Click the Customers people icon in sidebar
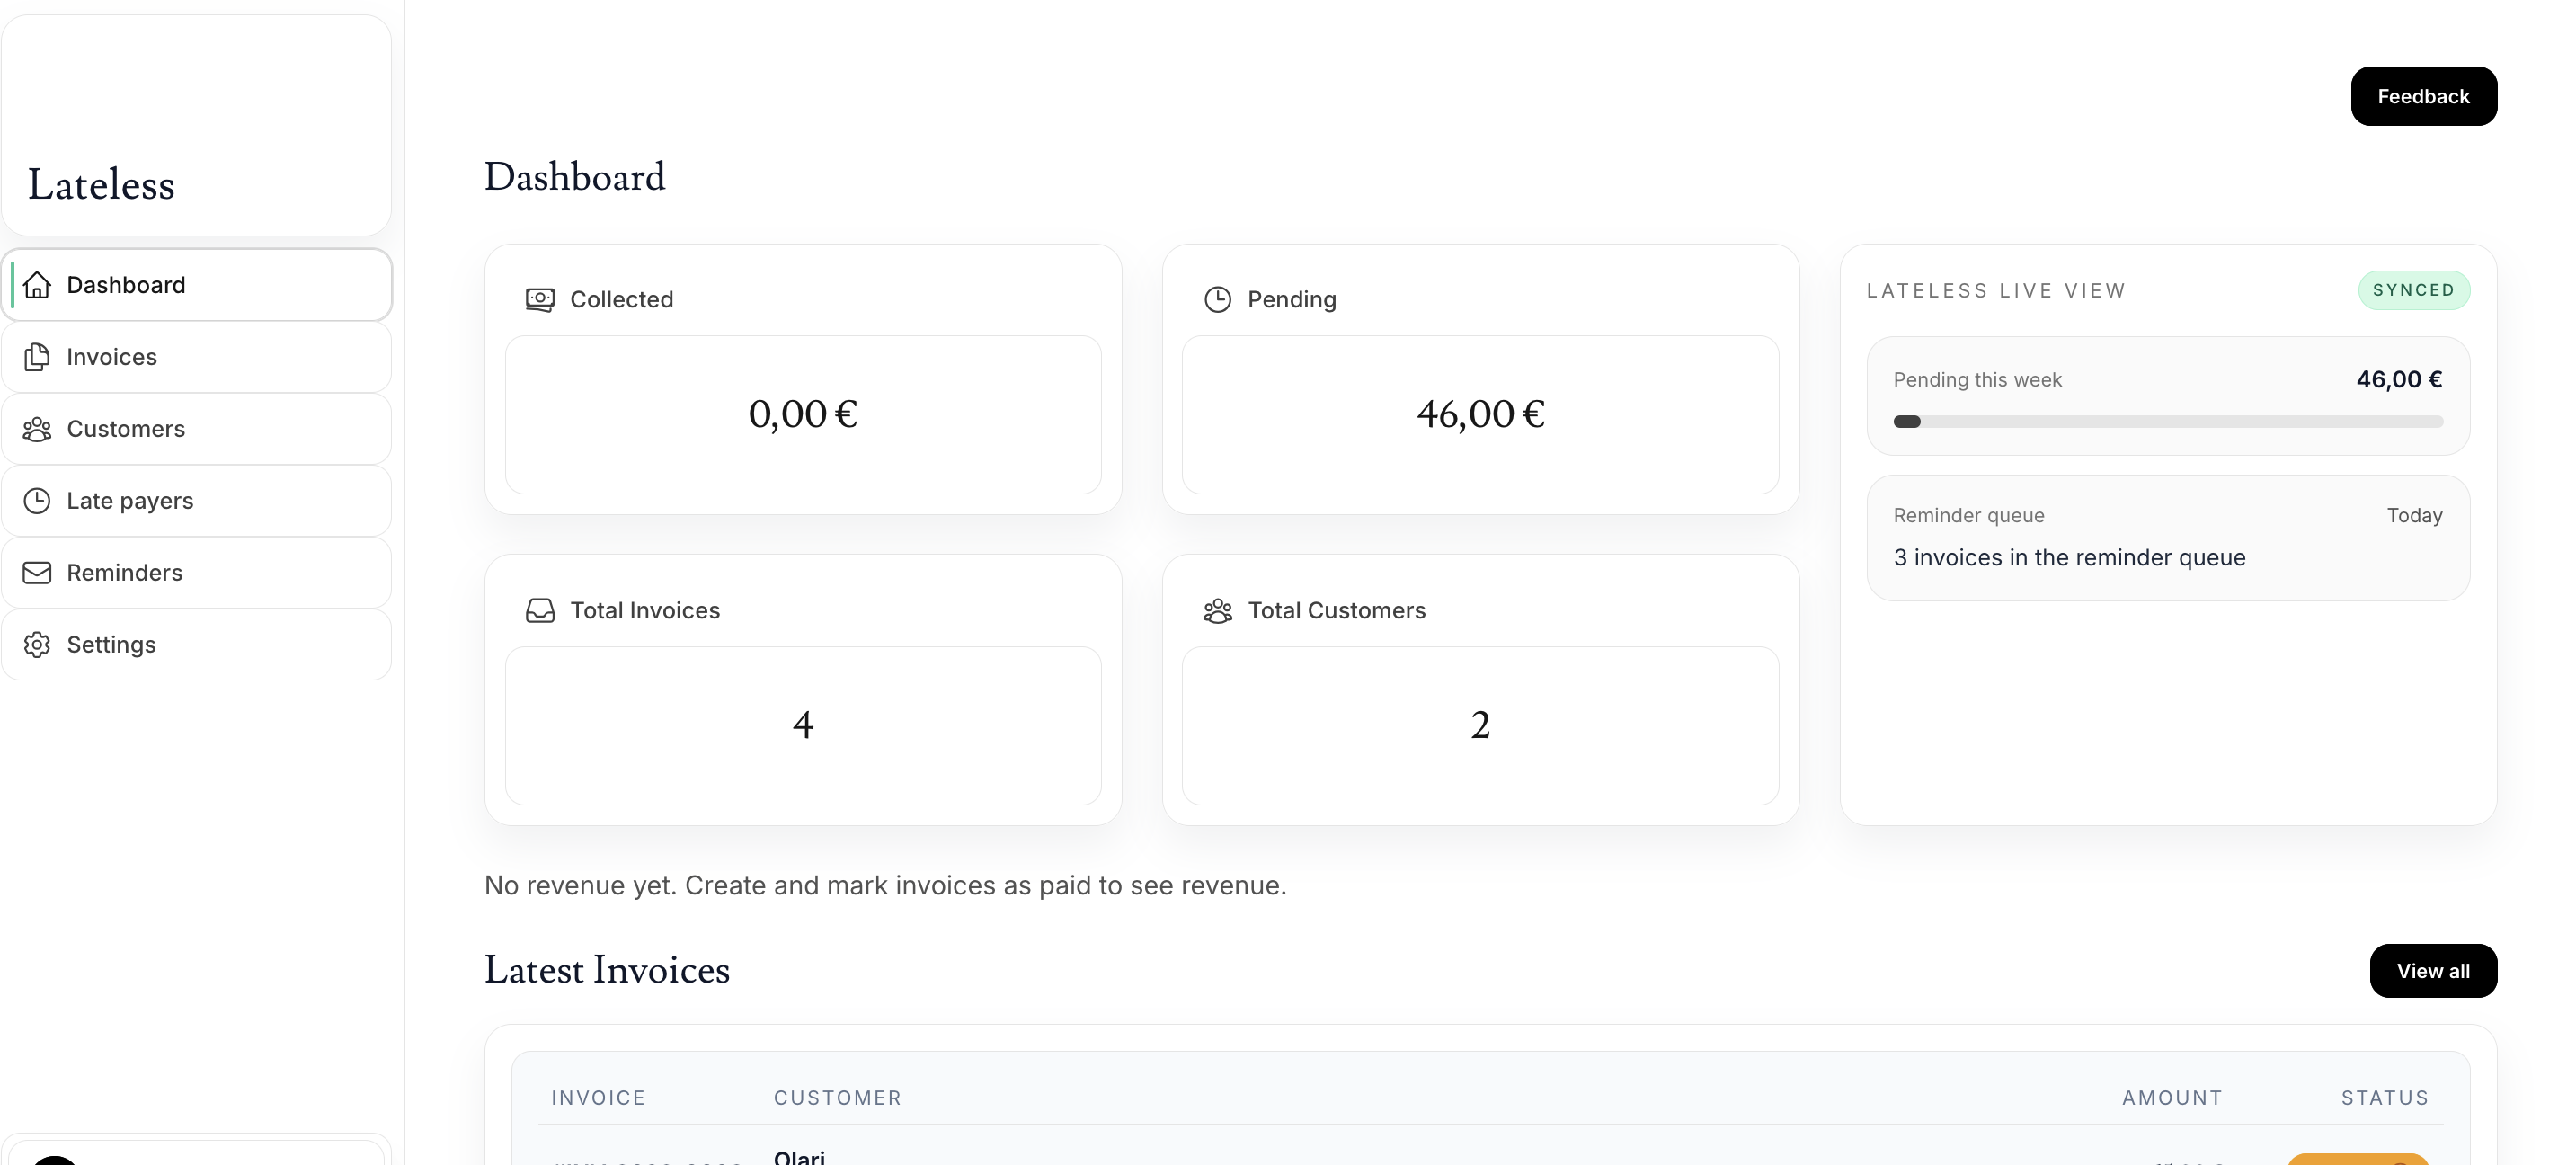The width and height of the screenshot is (2576, 1165). [x=37, y=429]
